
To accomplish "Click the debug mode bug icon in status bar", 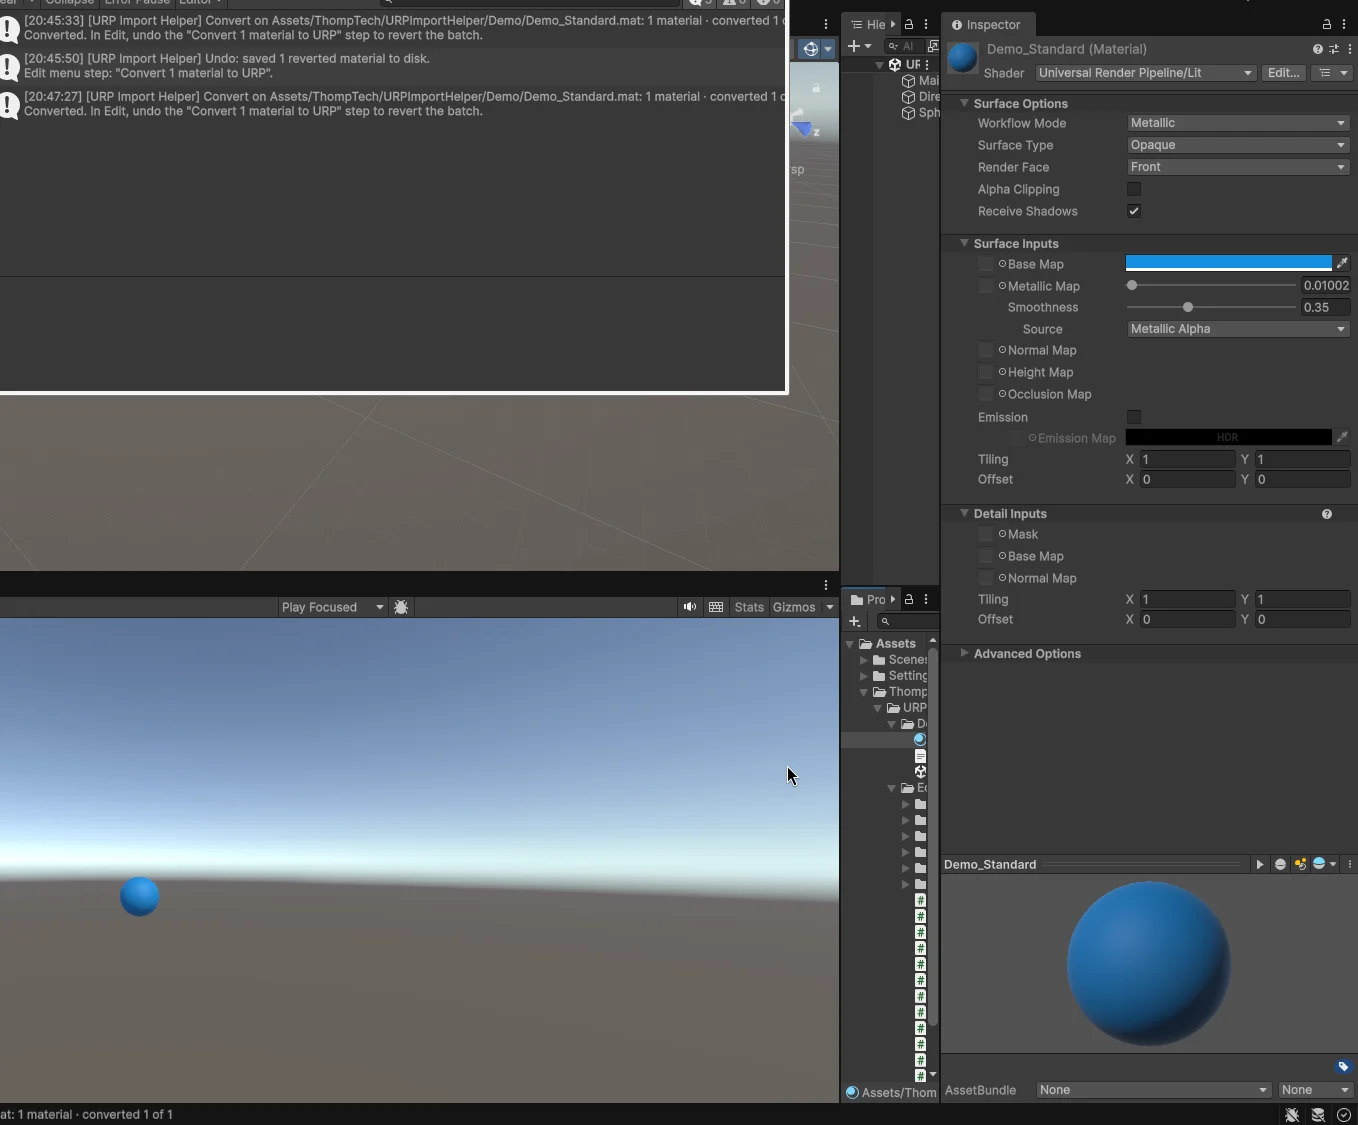I will click(1292, 1115).
